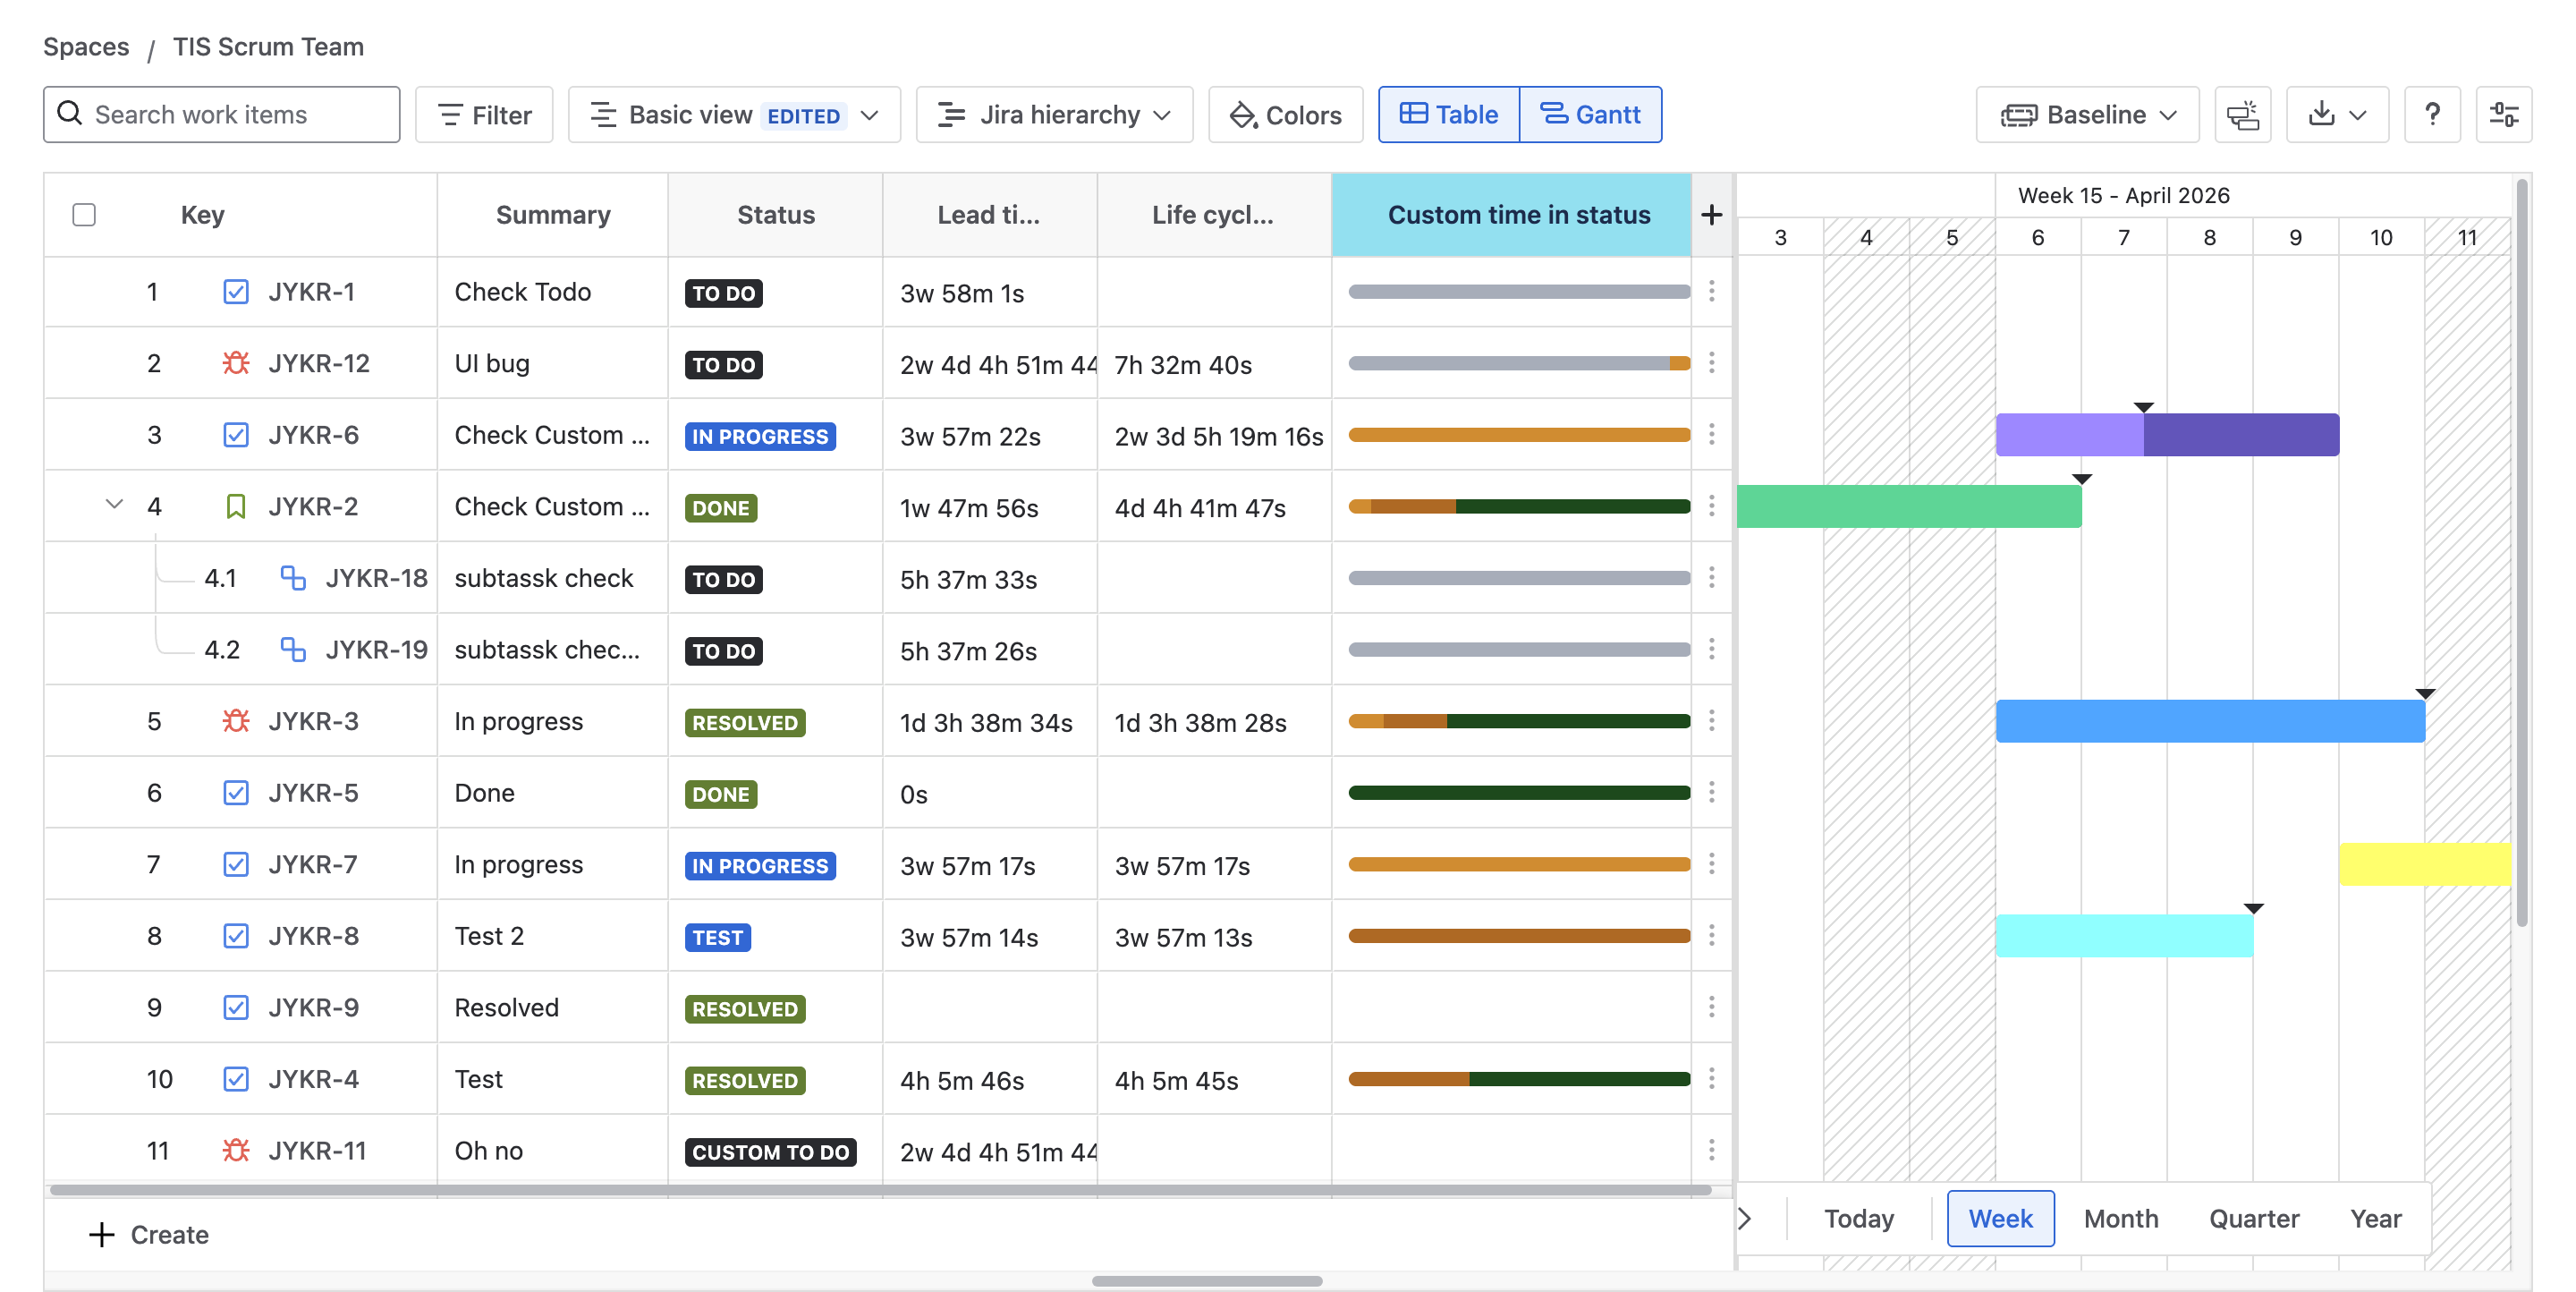Click the subtask icon of JYKR-18
Screen dimensions: 2576x1292
pos(292,578)
